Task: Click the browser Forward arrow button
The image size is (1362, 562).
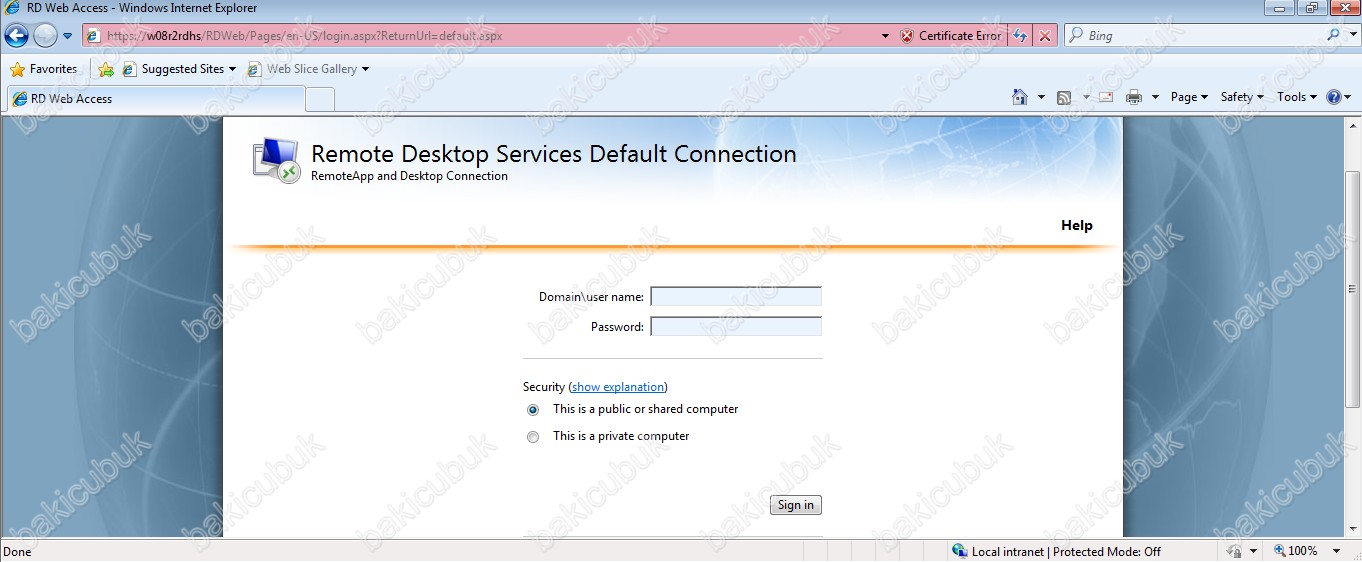Action: pos(45,36)
